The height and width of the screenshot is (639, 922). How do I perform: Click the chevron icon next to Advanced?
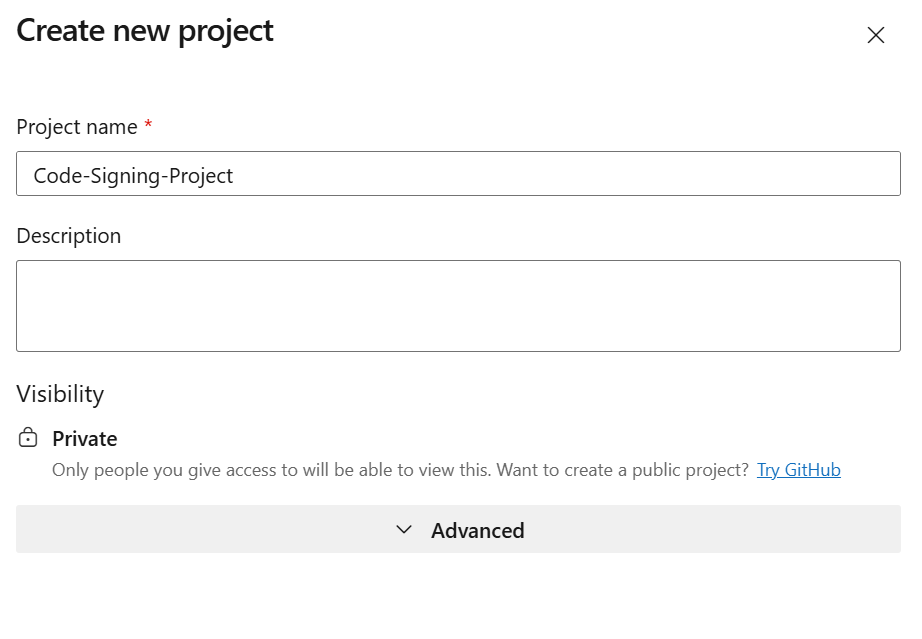[404, 530]
